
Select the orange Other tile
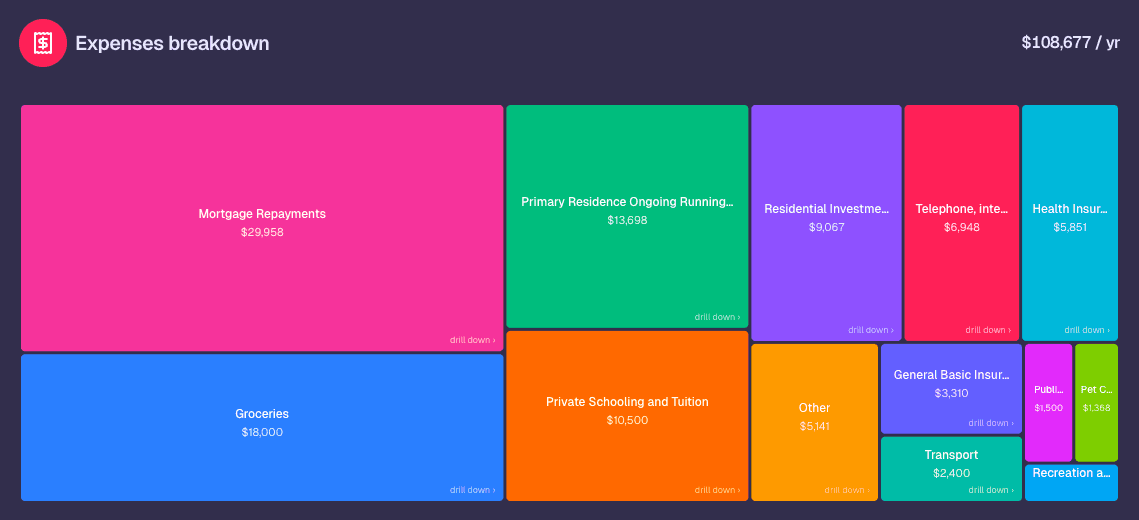814,422
